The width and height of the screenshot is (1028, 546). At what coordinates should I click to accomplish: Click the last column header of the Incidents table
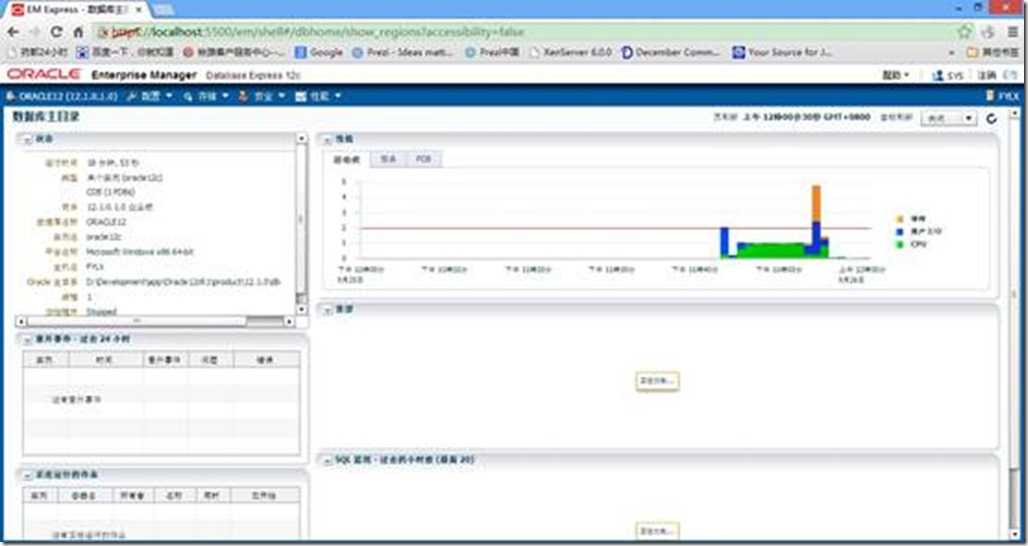pyautogui.click(x=266, y=360)
